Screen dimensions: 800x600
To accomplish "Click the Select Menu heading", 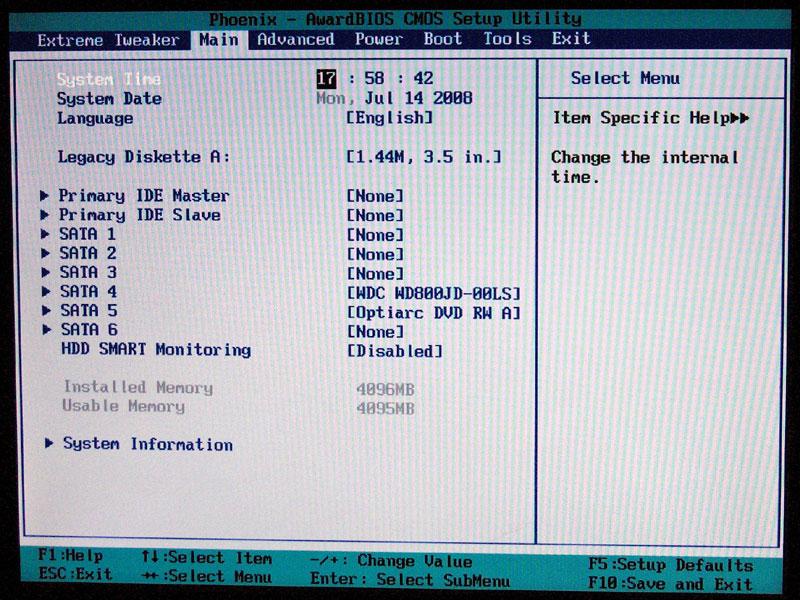I will pyautogui.click(x=625, y=78).
